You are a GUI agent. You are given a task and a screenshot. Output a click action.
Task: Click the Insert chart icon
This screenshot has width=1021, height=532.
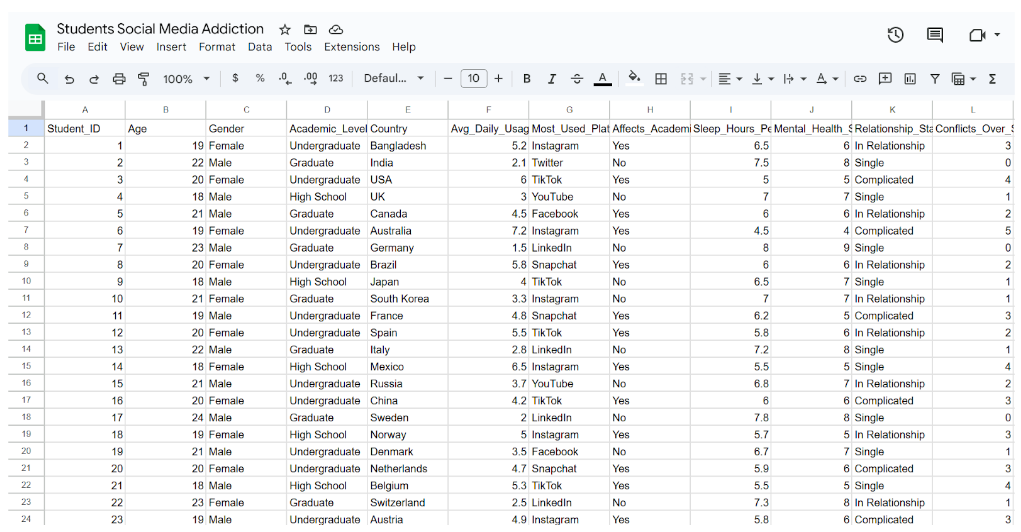(910, 78)
